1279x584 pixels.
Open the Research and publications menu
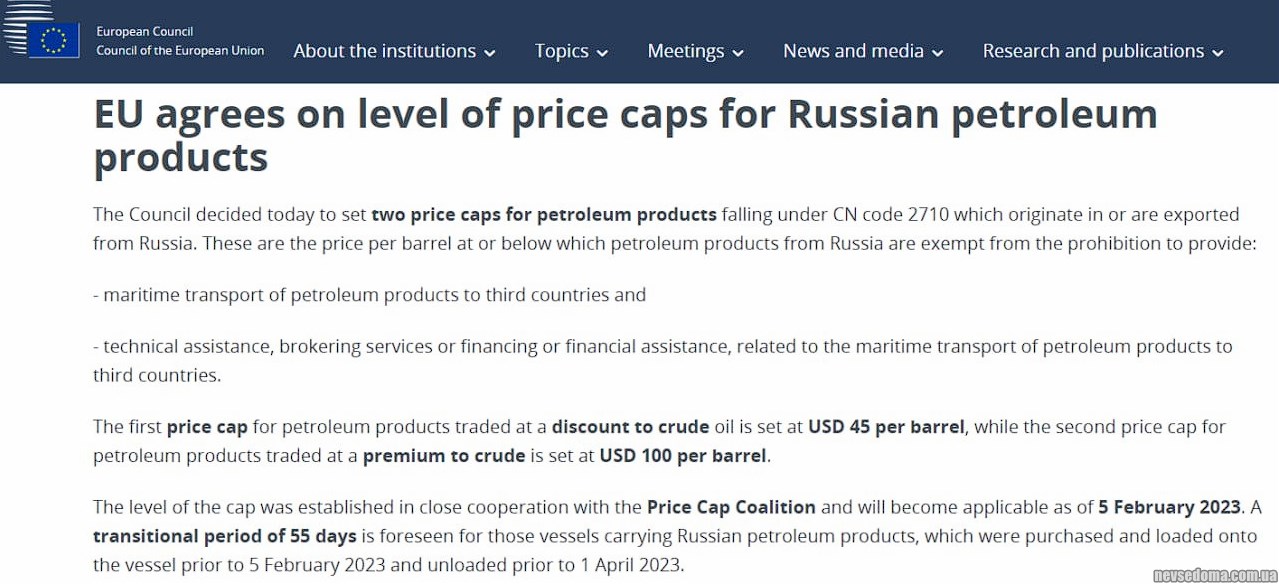click(1093, 51)
